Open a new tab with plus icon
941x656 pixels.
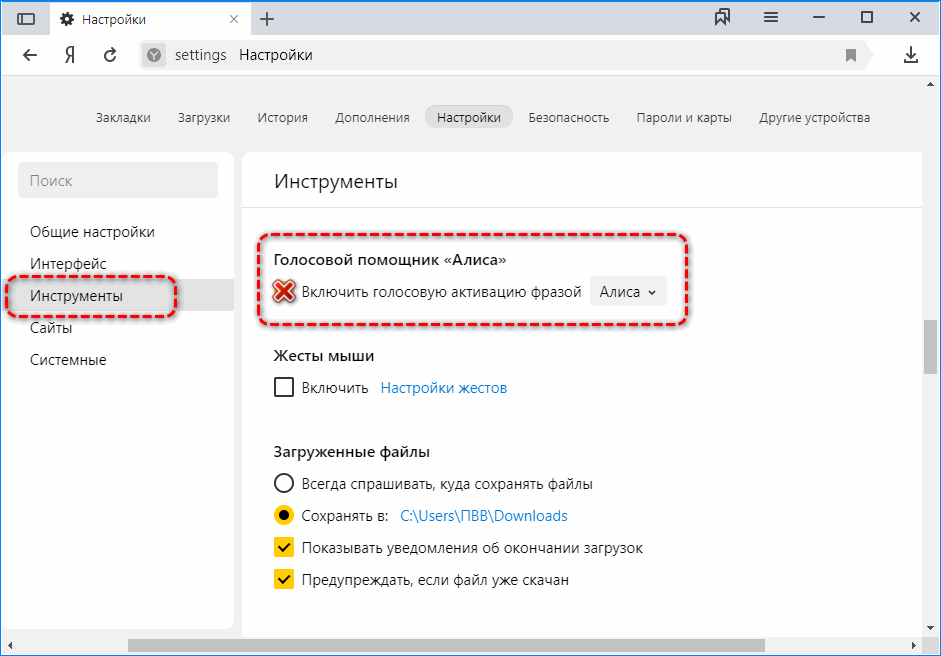pos(267,19)
